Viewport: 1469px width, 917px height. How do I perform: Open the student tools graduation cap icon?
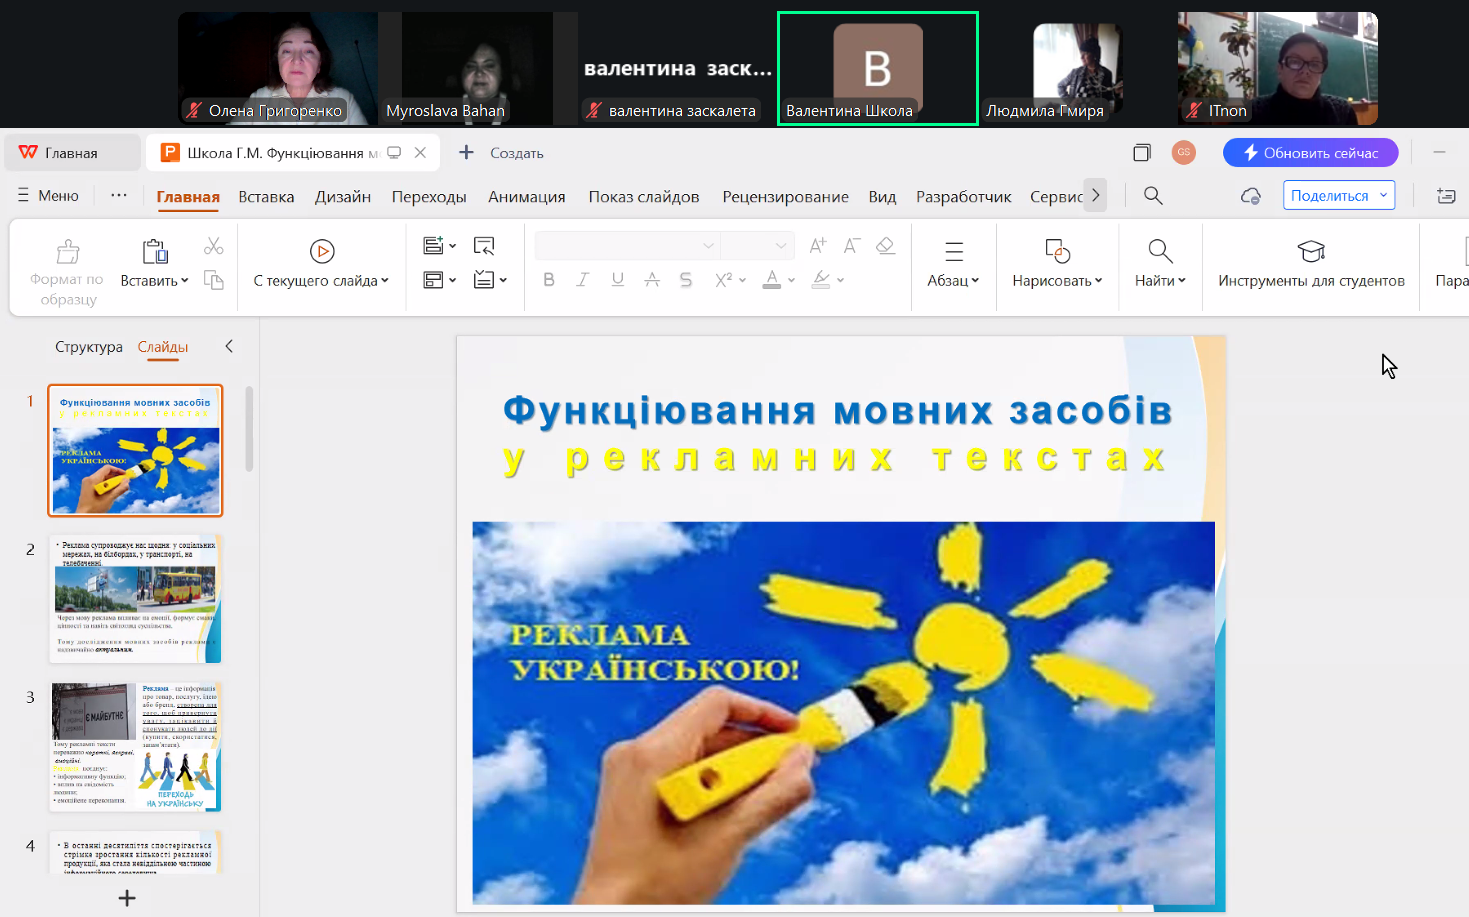(x=1310, y=251)
